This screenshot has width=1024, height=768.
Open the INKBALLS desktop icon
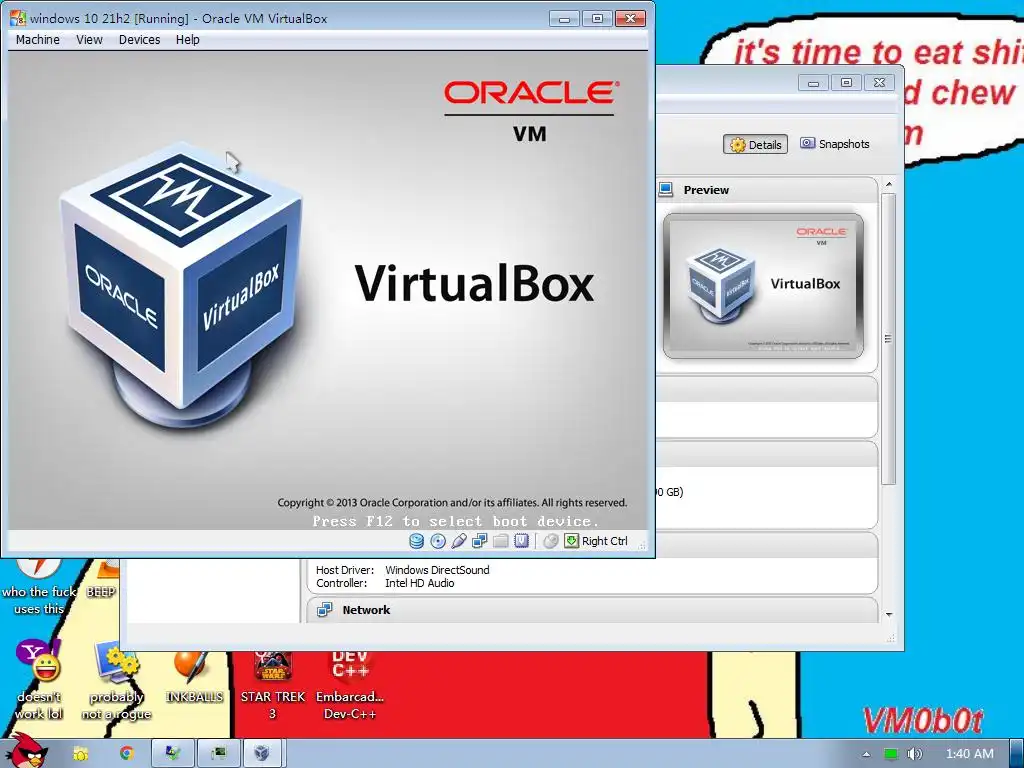coord(194,676)
